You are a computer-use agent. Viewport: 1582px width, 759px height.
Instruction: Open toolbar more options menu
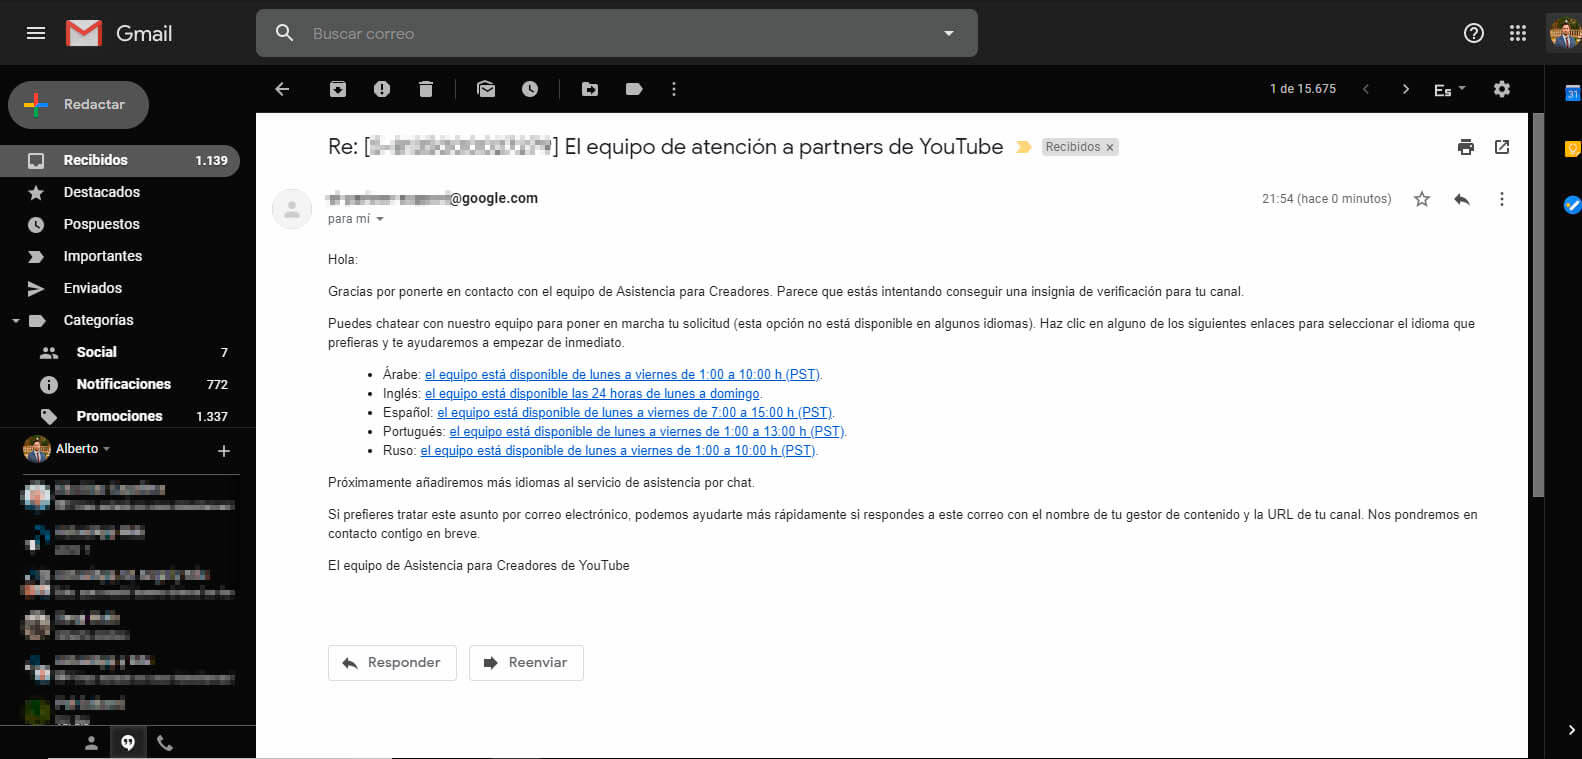[674, 89]
